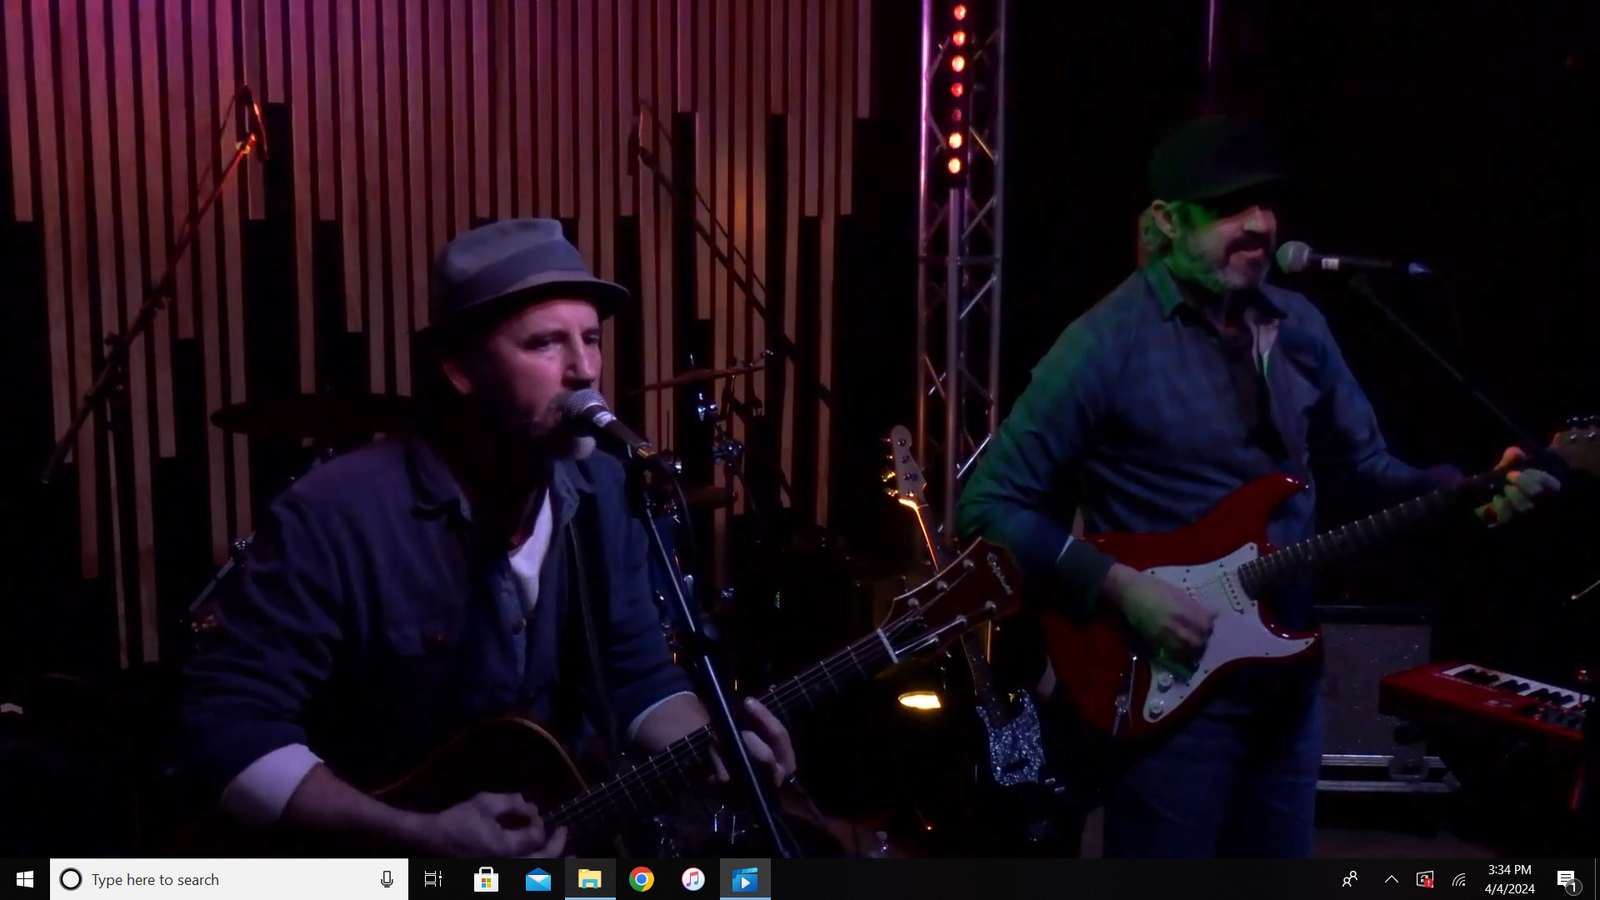Open the People tray icon
1600x900 pixels.
(1350, 879)
